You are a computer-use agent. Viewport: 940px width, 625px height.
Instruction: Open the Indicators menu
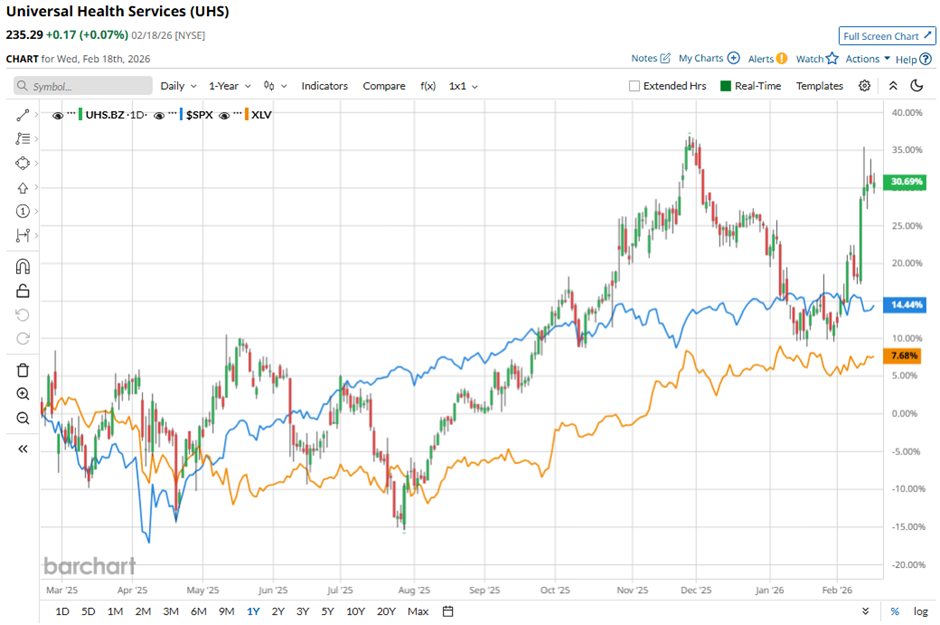point(324,86)
